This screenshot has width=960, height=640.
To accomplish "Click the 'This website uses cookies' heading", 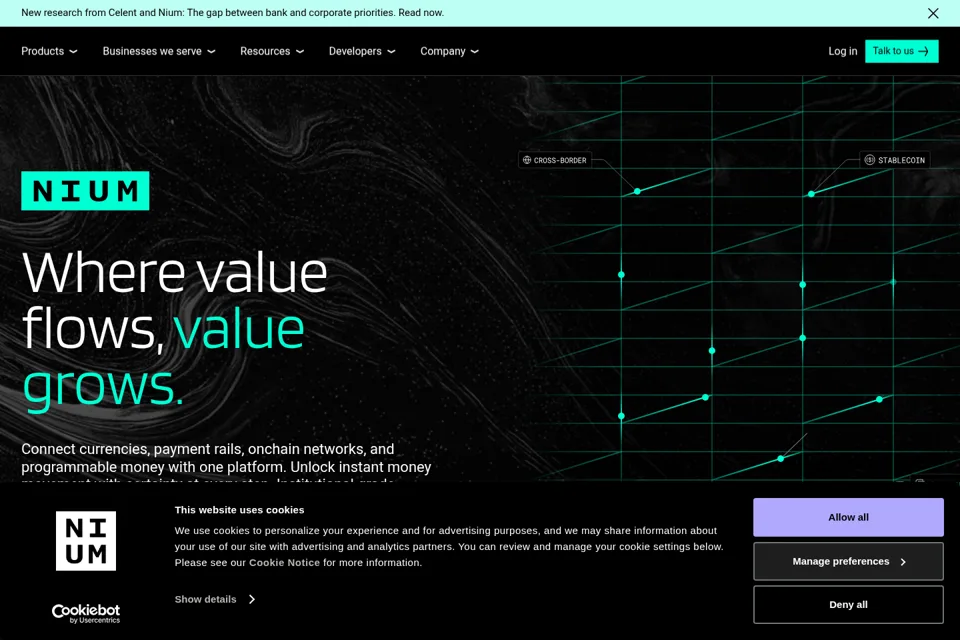I will (x=239, y=510).
